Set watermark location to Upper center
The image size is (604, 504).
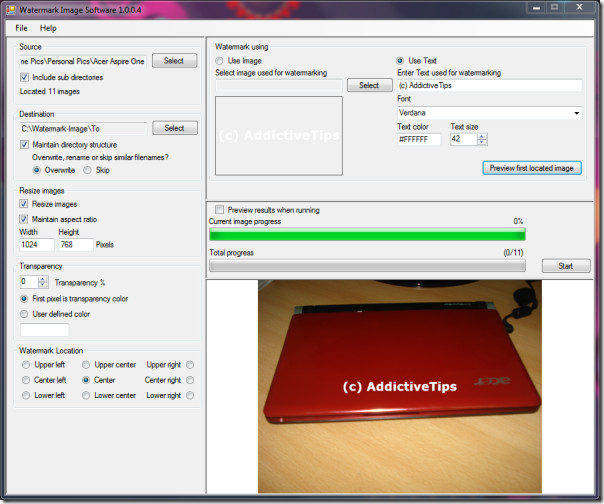pyautogui.click(x=86, y=365)
